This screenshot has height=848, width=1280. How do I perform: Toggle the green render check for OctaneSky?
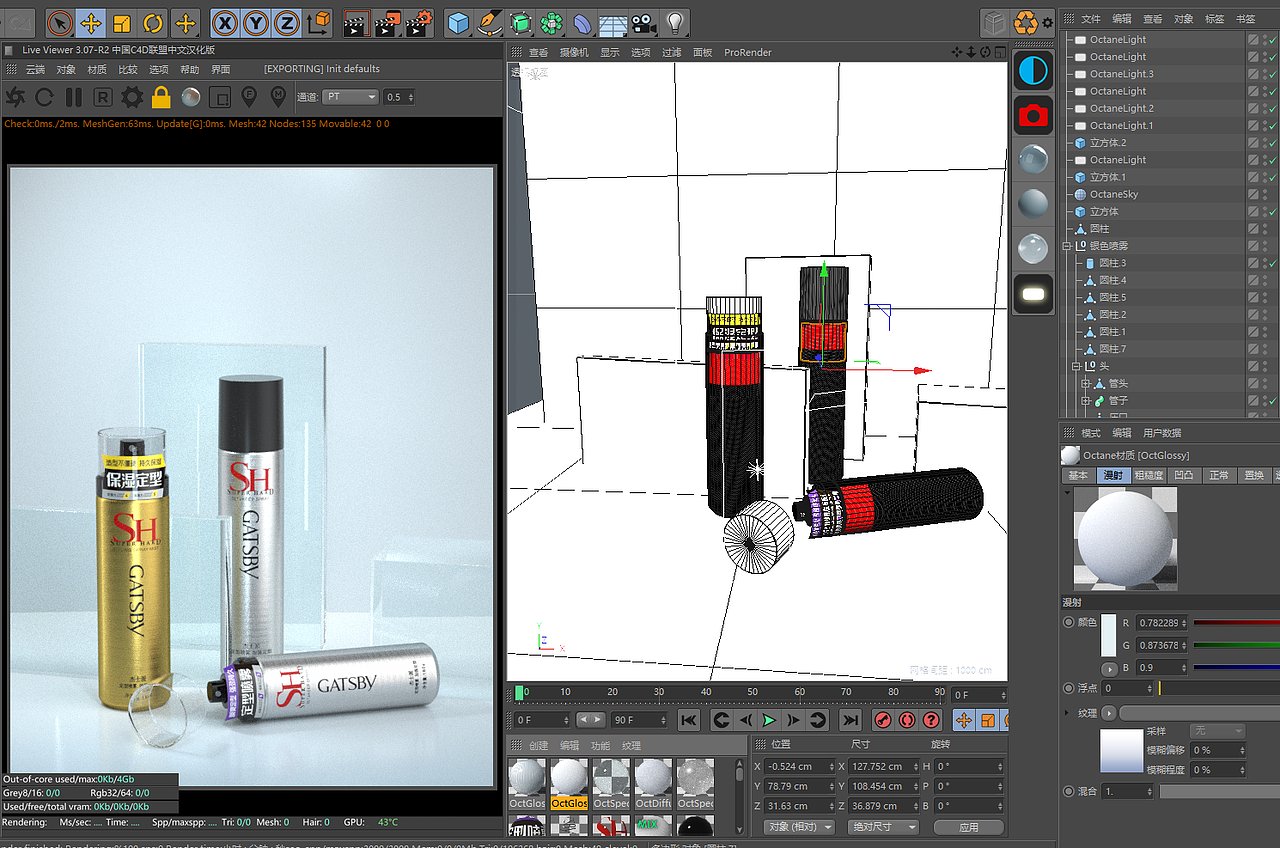tap(1273, 194)
